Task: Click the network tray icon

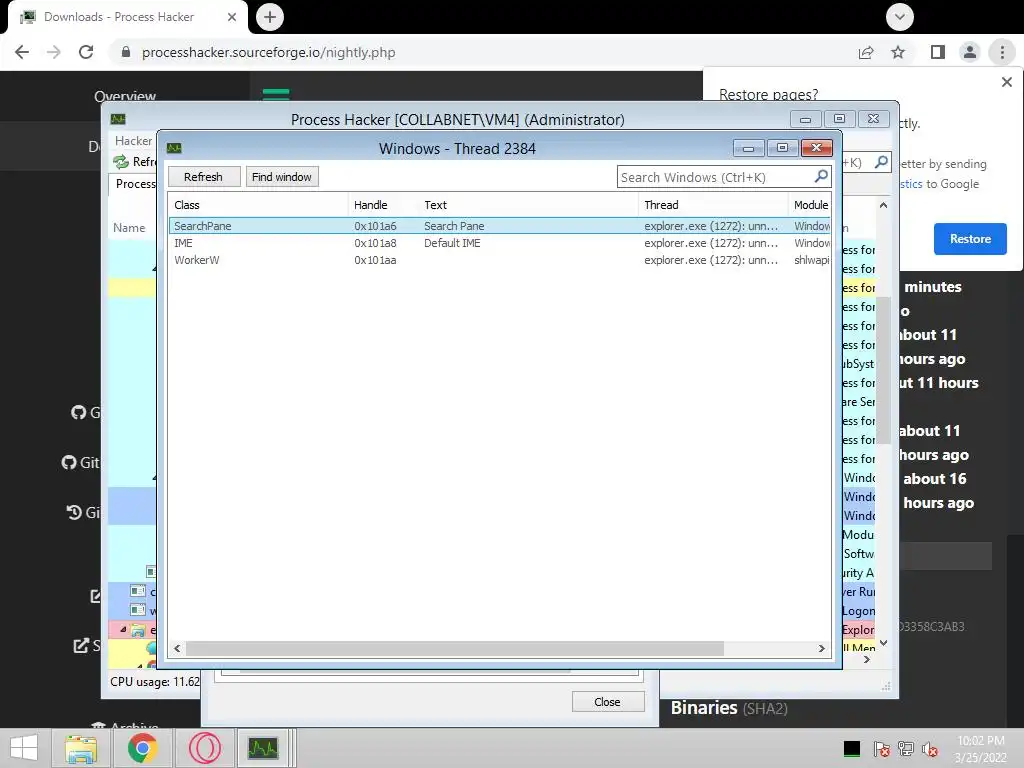Action: (906, 749)
